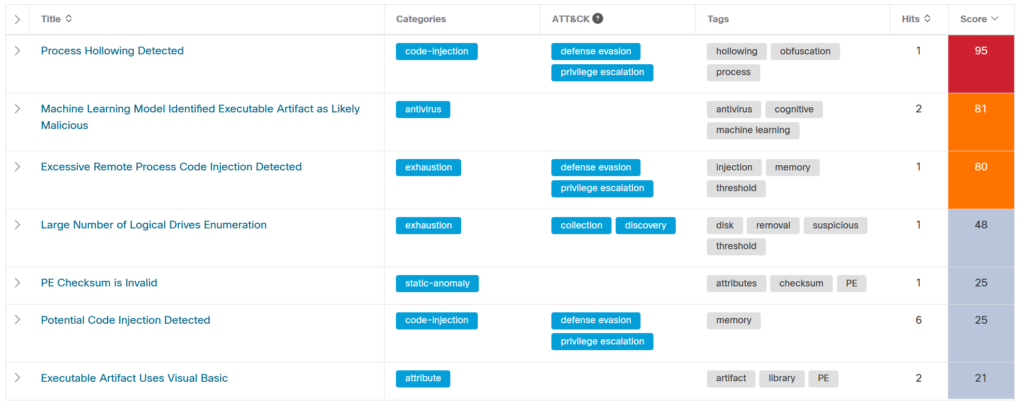Screen dimensions: 1024x403
Task: Select the machine learning tag
Action: (x=753, y=130)
